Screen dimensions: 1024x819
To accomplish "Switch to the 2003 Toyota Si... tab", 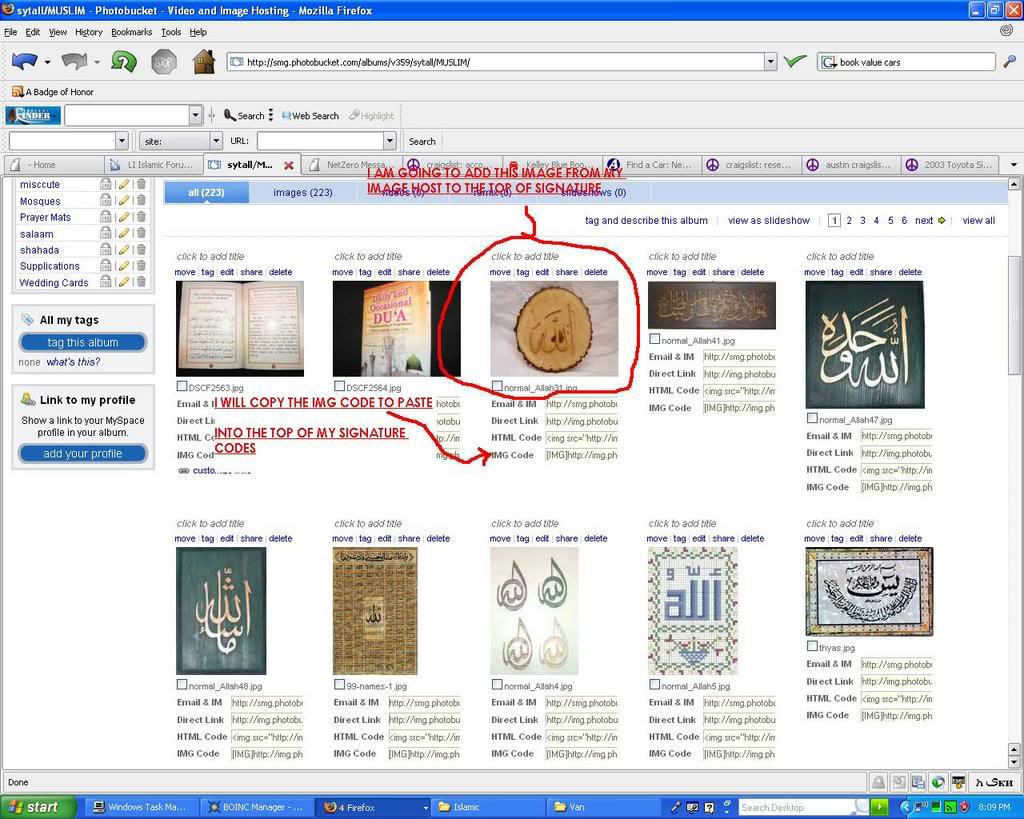I will (951, 165).
